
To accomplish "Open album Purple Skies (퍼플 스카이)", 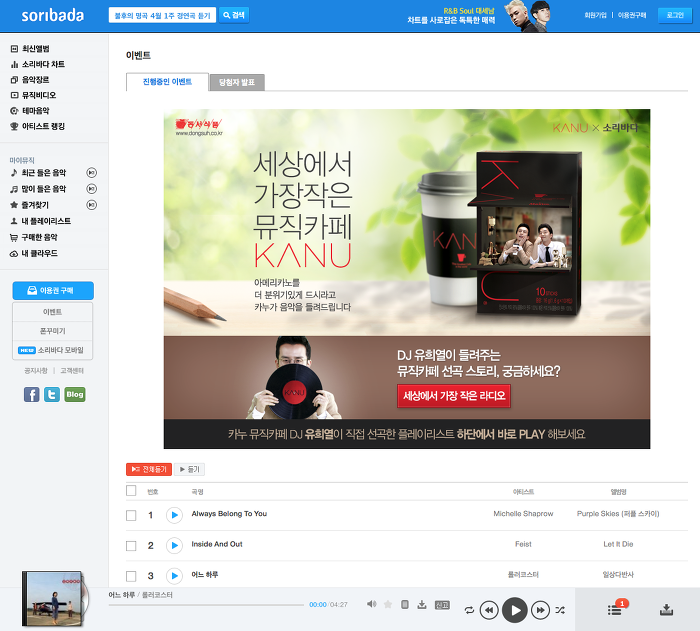I will (x=618, y=514).
